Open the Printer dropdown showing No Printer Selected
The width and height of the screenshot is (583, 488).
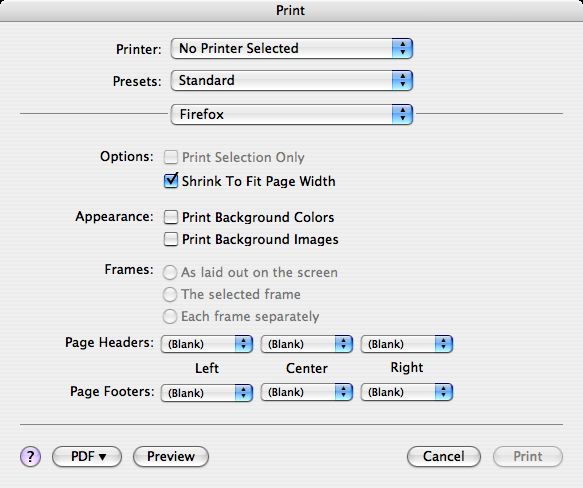(292, 48)
